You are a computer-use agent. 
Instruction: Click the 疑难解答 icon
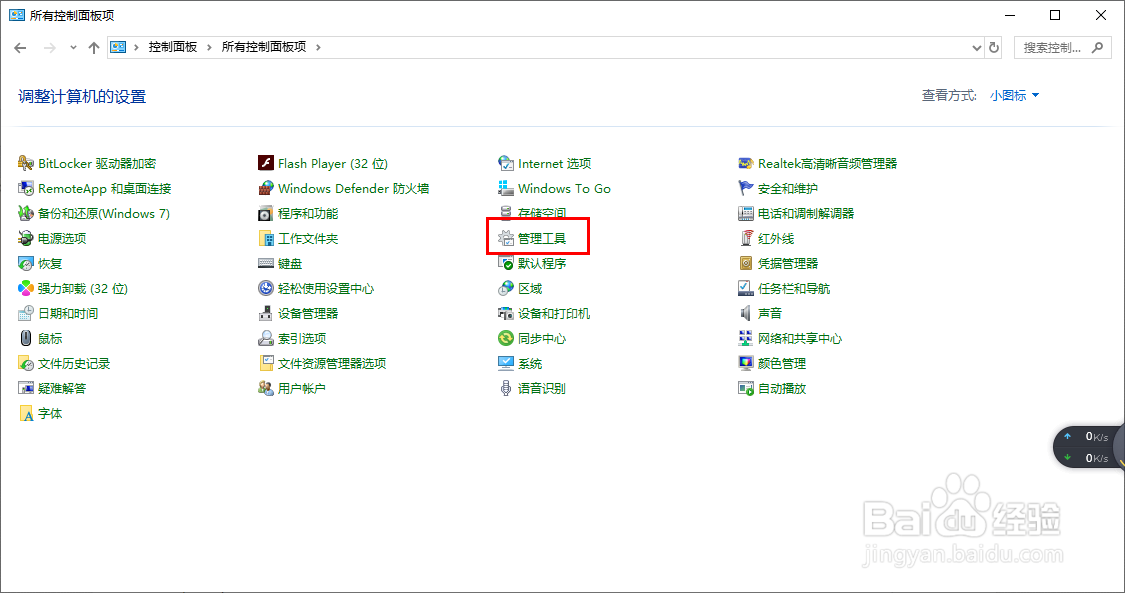tap(26, 388)
